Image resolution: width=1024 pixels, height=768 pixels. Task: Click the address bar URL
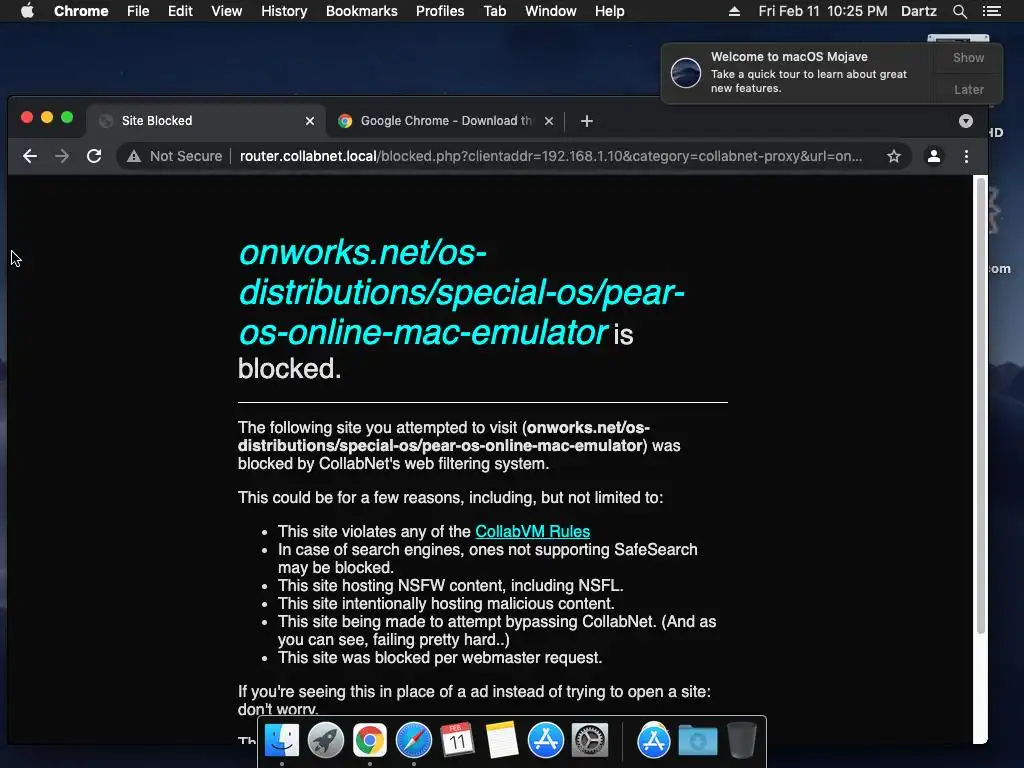coord(551,156)
